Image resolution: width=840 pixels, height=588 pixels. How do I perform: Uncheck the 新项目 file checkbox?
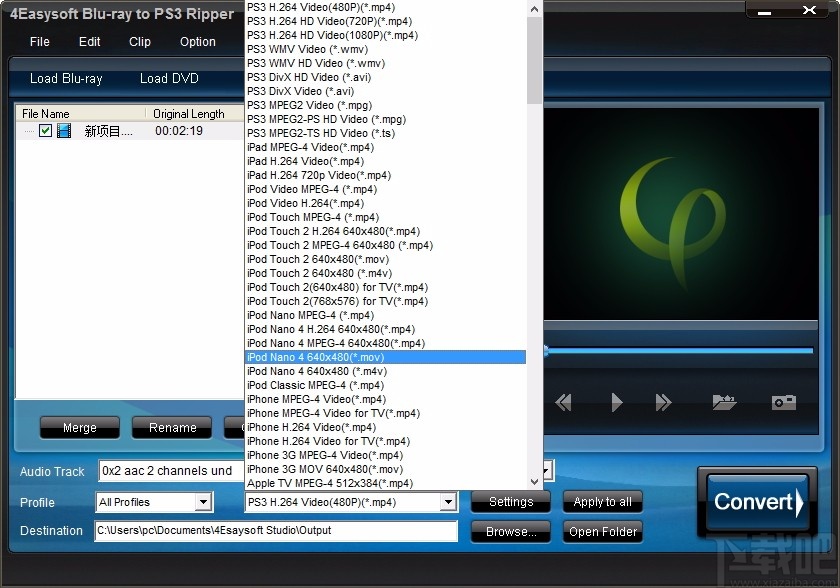pos(46,130)
